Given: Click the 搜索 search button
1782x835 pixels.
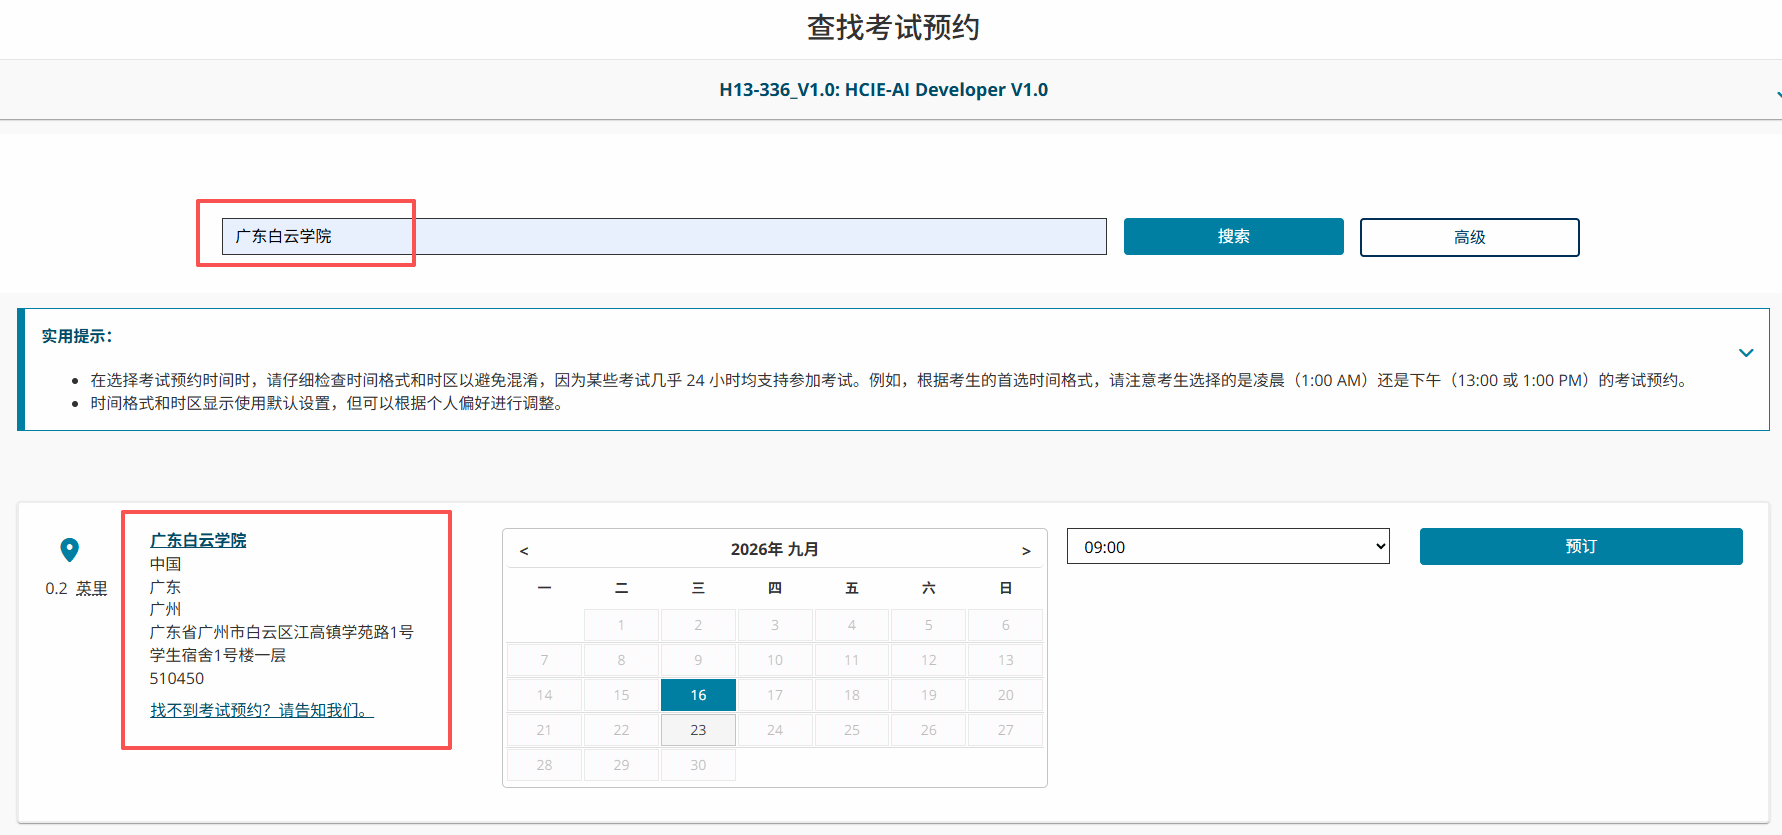Looking at the screenshot, I should tap(1233, 237).
